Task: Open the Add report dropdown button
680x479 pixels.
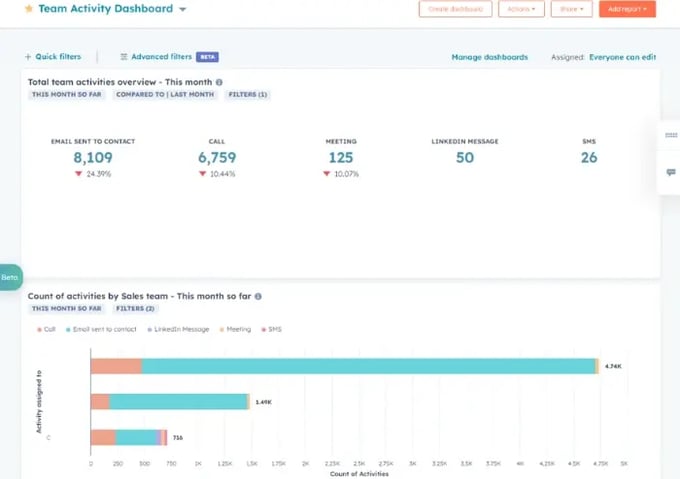Action: point(627,9)
